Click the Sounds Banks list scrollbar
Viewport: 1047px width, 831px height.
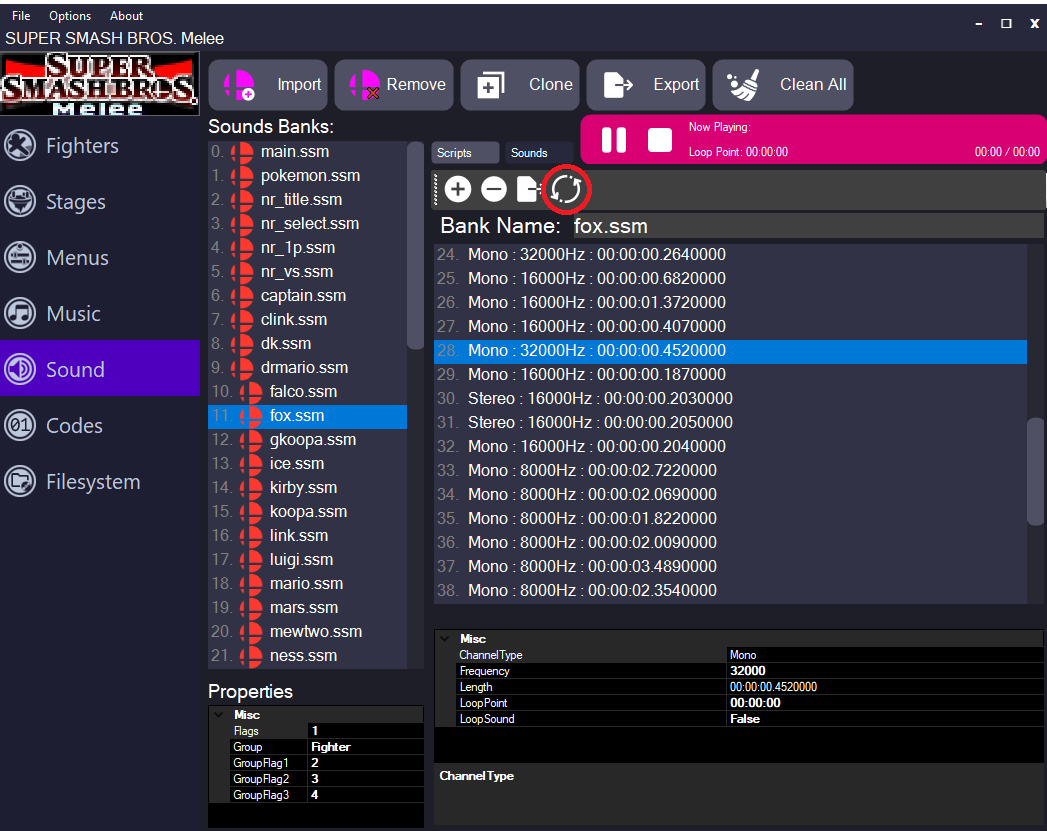pos(415,245)
